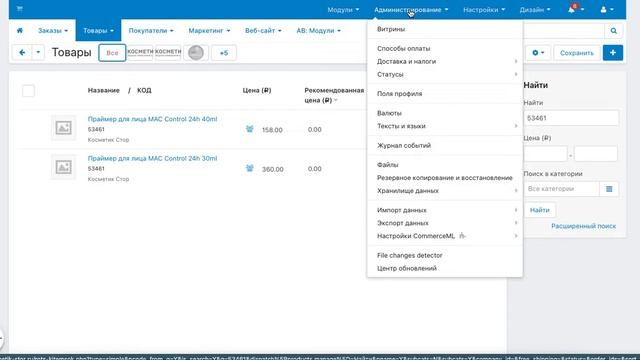Image resolution: width=640 pixels, height=360 pixels.
Task: Expand Импорт данных submenu
Action: (445, 210)
